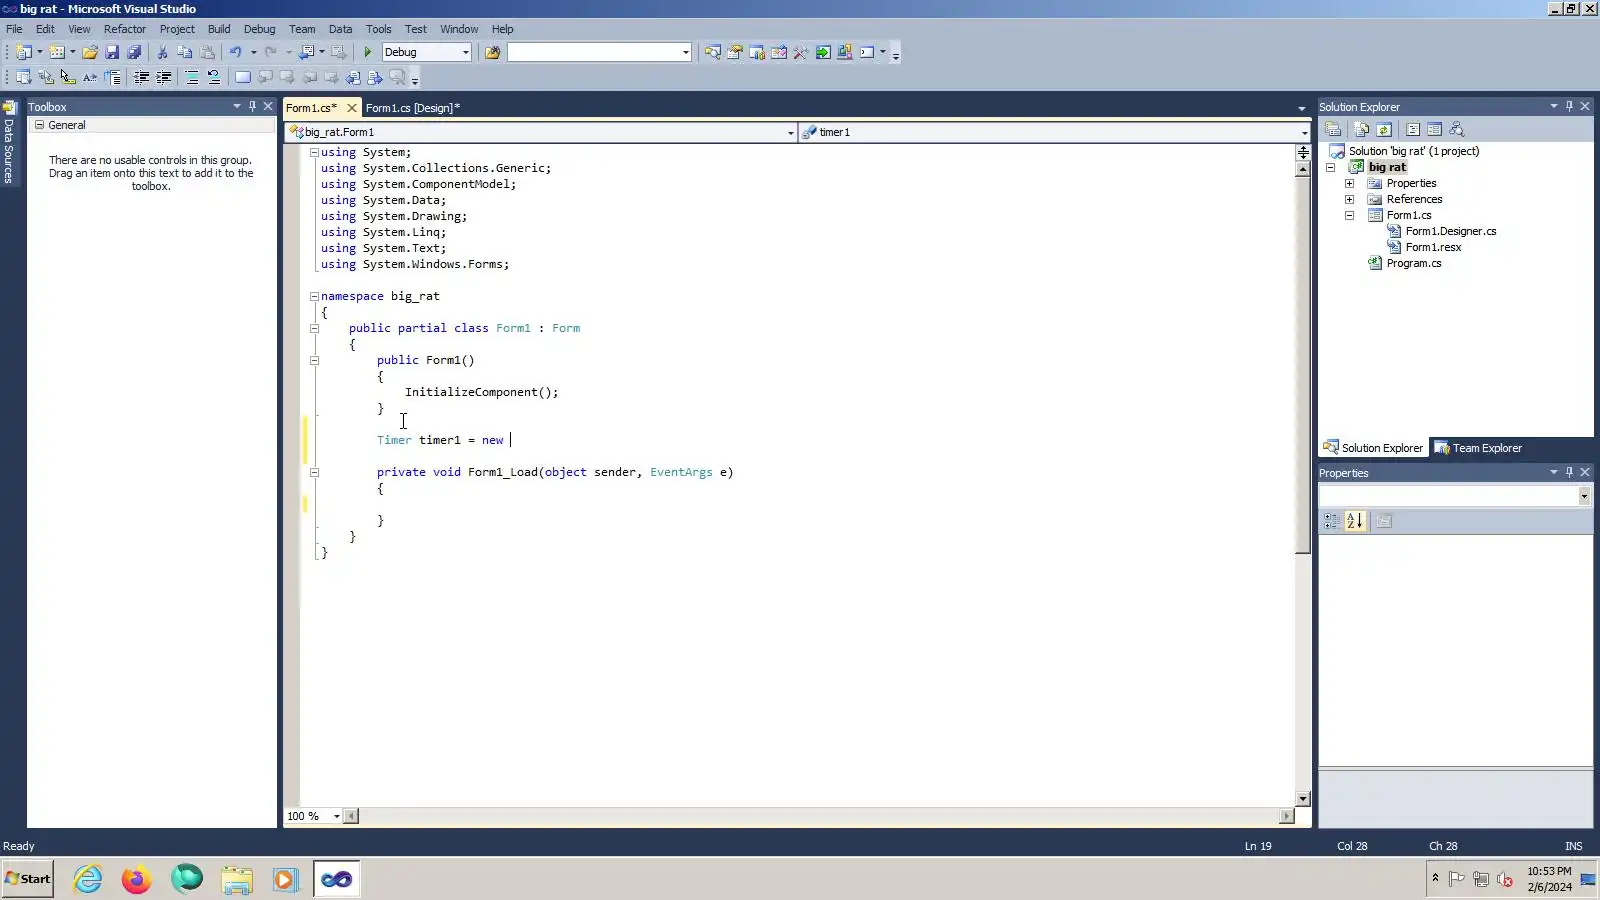1600x900 pixels.
Task: Click the Undo arrow icon
Action: (x=235, y=52)
